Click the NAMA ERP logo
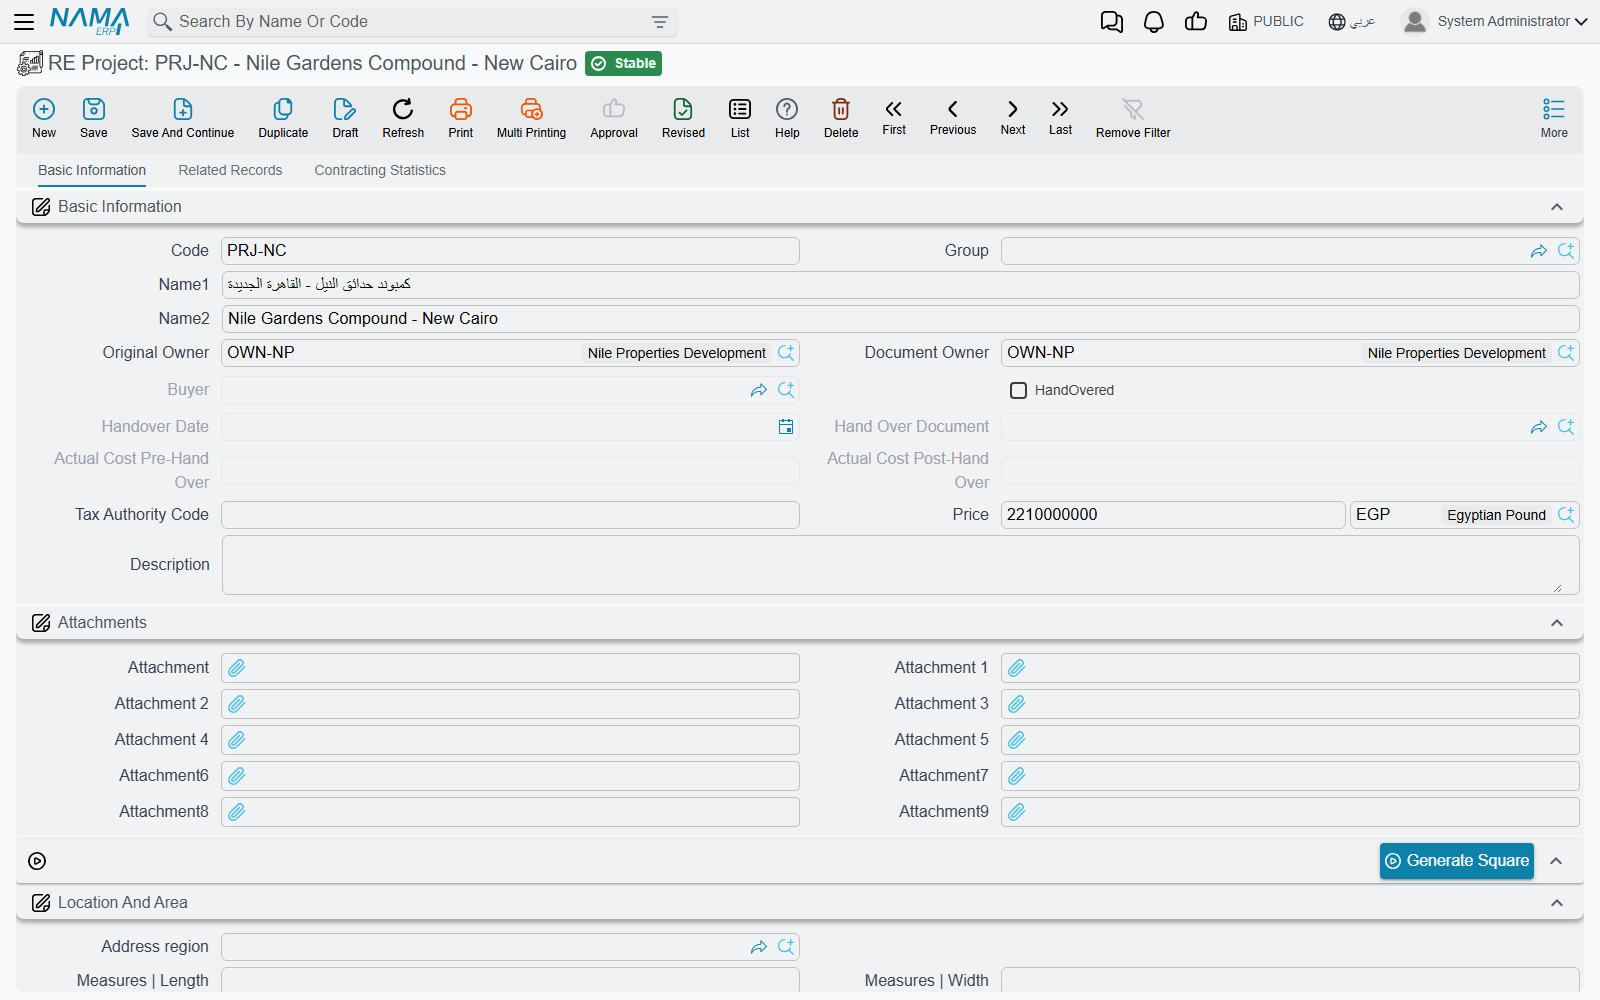 pyautogui.click(x=89, y=21)
